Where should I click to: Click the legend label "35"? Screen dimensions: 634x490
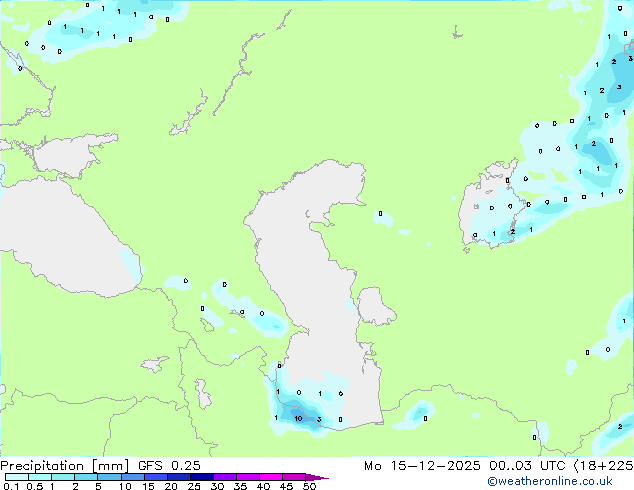tap(240, 486)
